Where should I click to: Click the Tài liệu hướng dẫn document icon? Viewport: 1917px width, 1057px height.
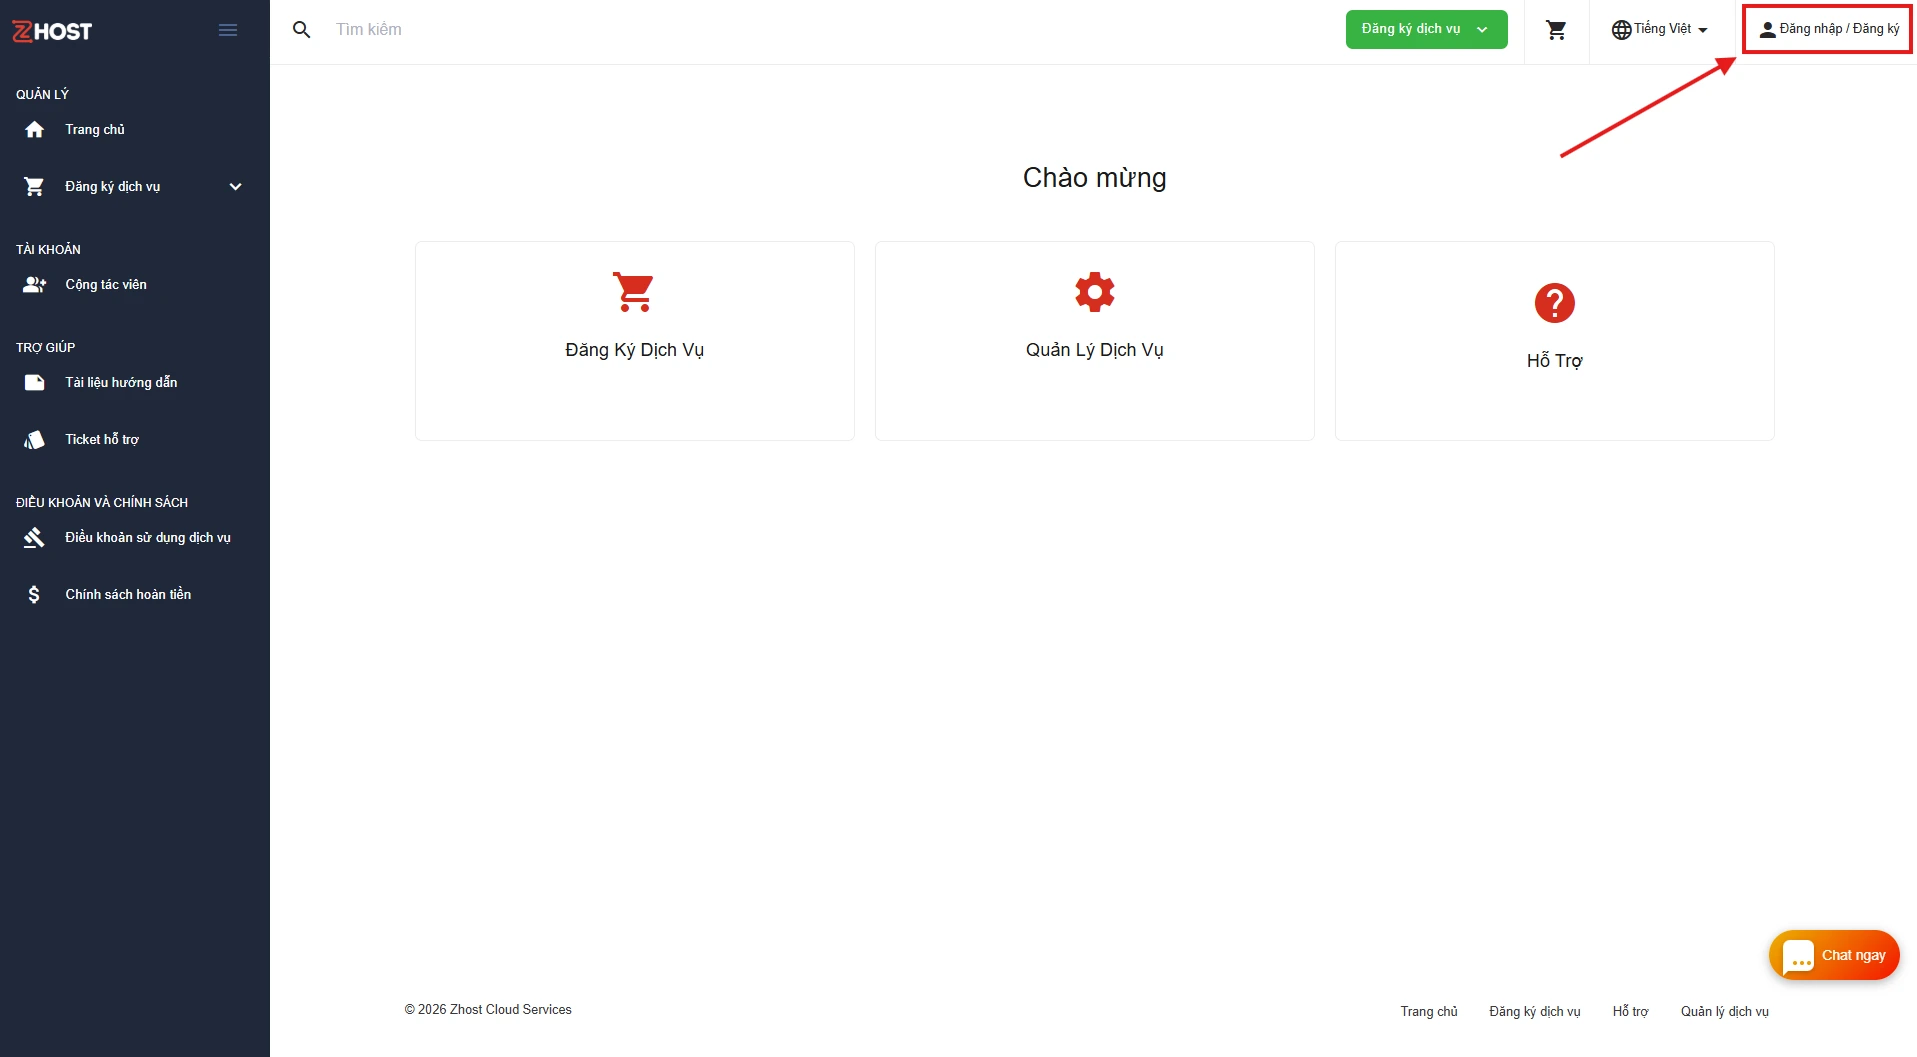click(x=35, y=382)
